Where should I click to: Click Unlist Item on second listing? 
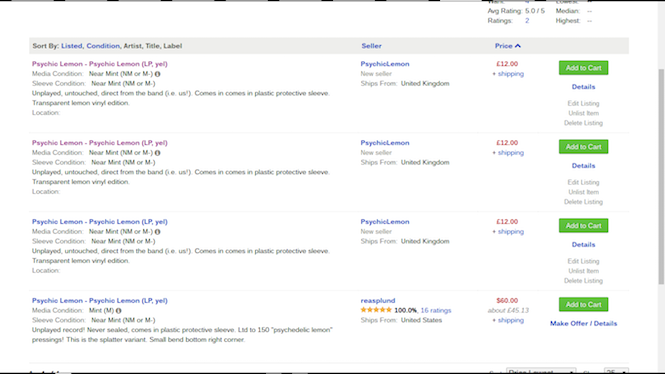pyautogui.click(x=583, y=192)
